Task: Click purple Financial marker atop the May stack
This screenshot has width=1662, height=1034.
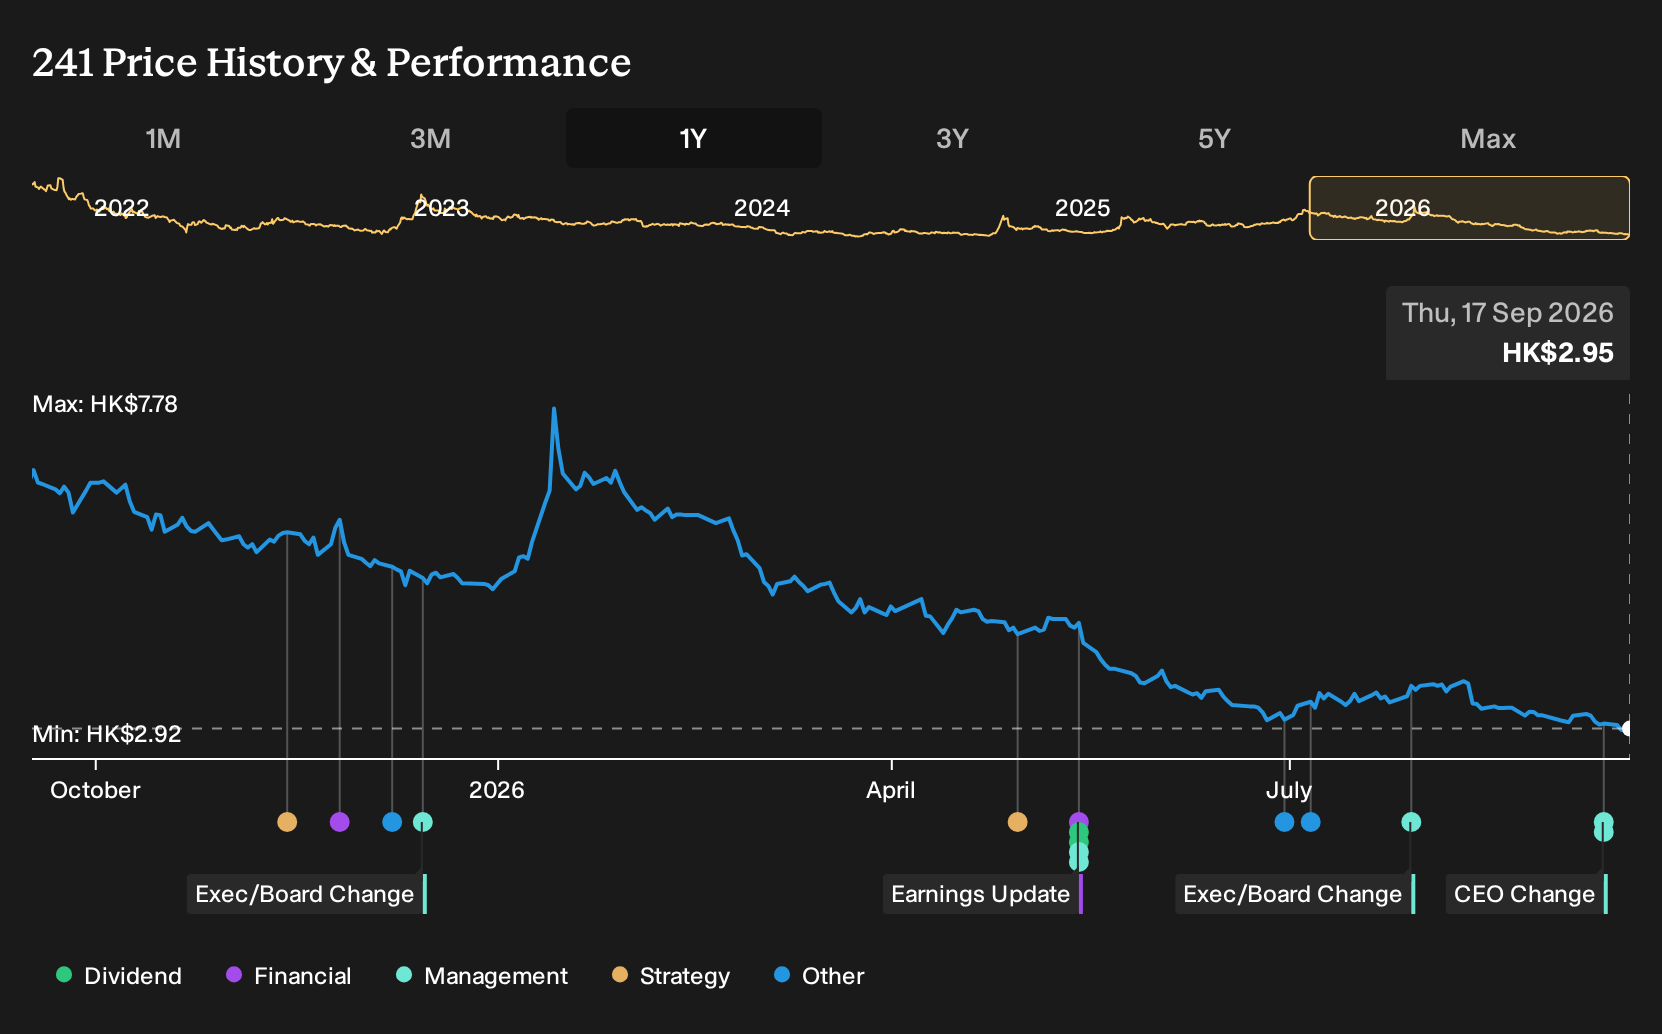Action: click(1078, 820)
